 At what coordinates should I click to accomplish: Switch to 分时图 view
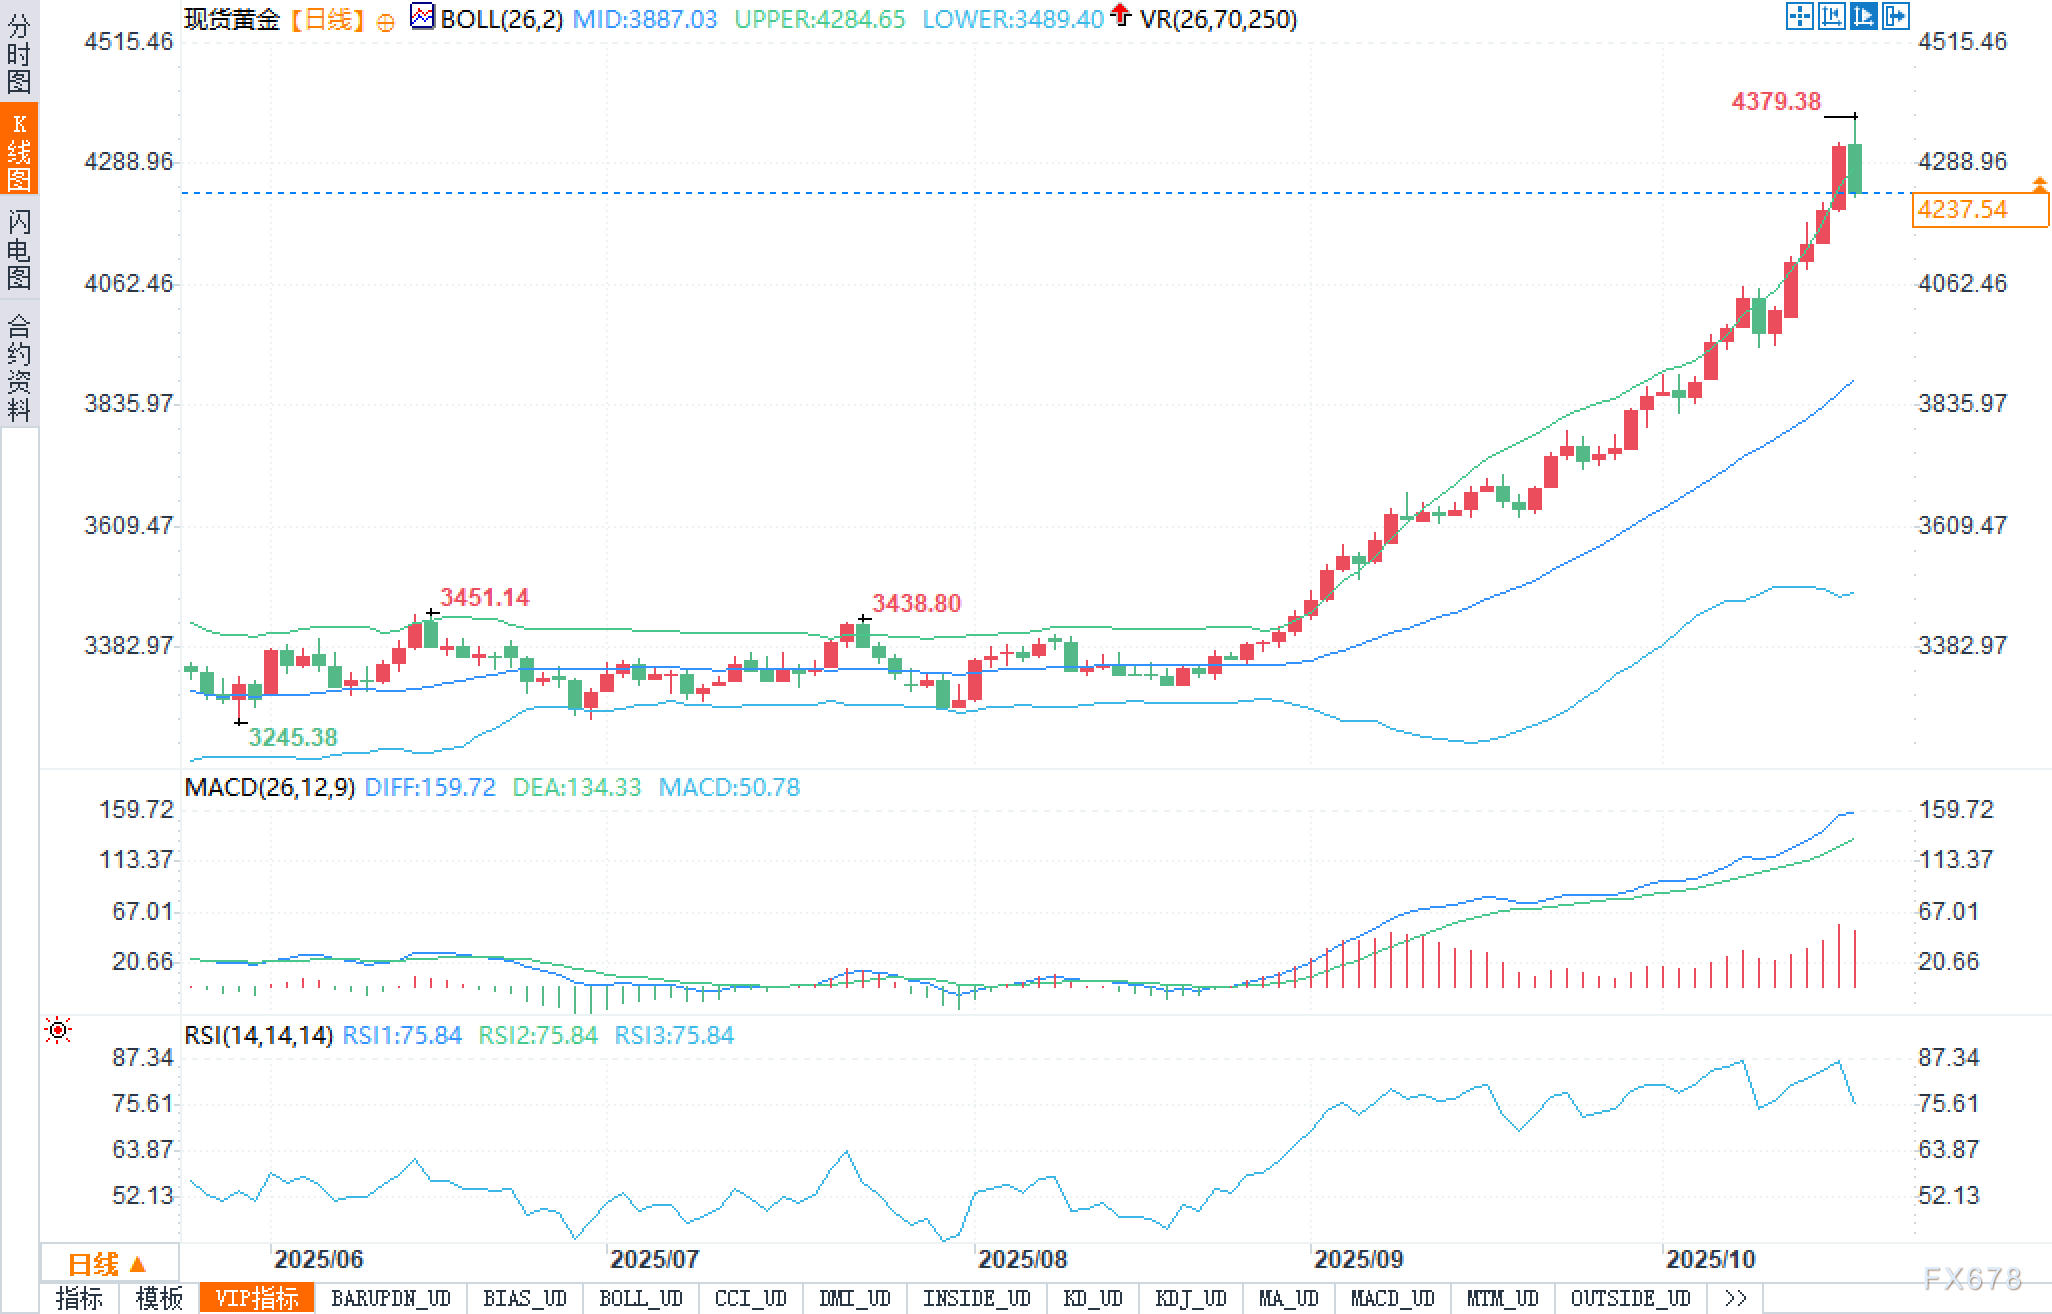point(19,54)
